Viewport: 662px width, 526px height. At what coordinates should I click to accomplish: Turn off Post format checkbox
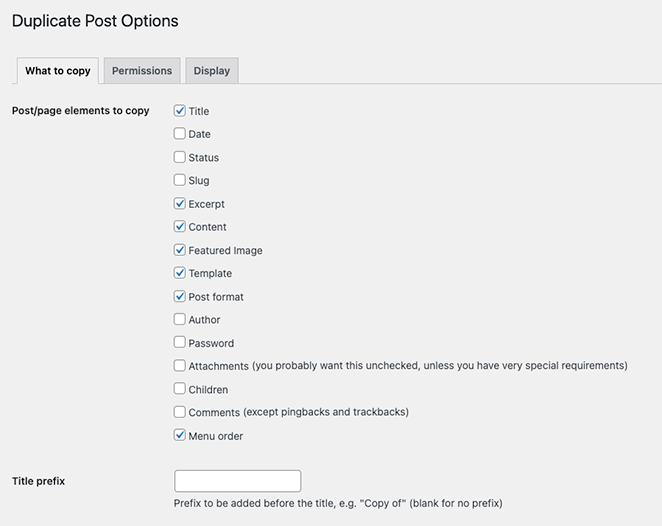tap(179, 296)
